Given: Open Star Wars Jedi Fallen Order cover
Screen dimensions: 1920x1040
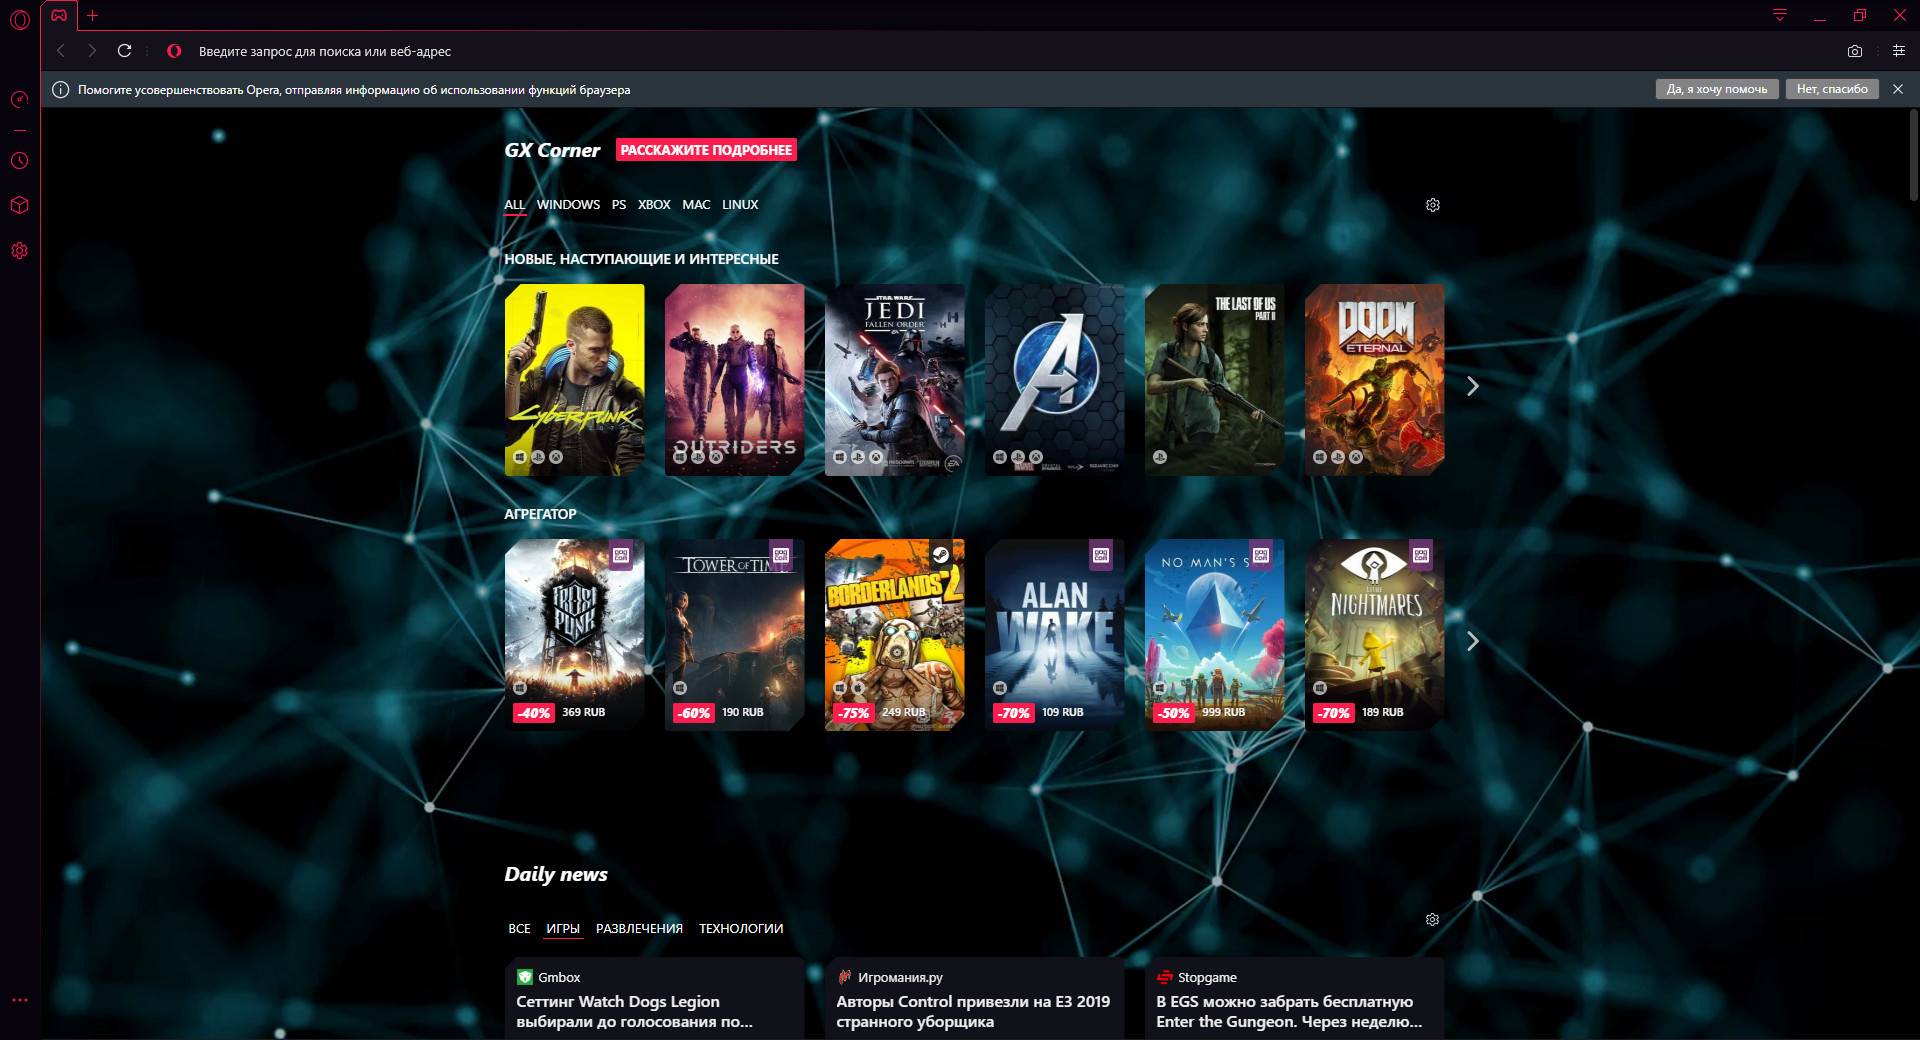Looking at the screenshot, I should (895, 380).
